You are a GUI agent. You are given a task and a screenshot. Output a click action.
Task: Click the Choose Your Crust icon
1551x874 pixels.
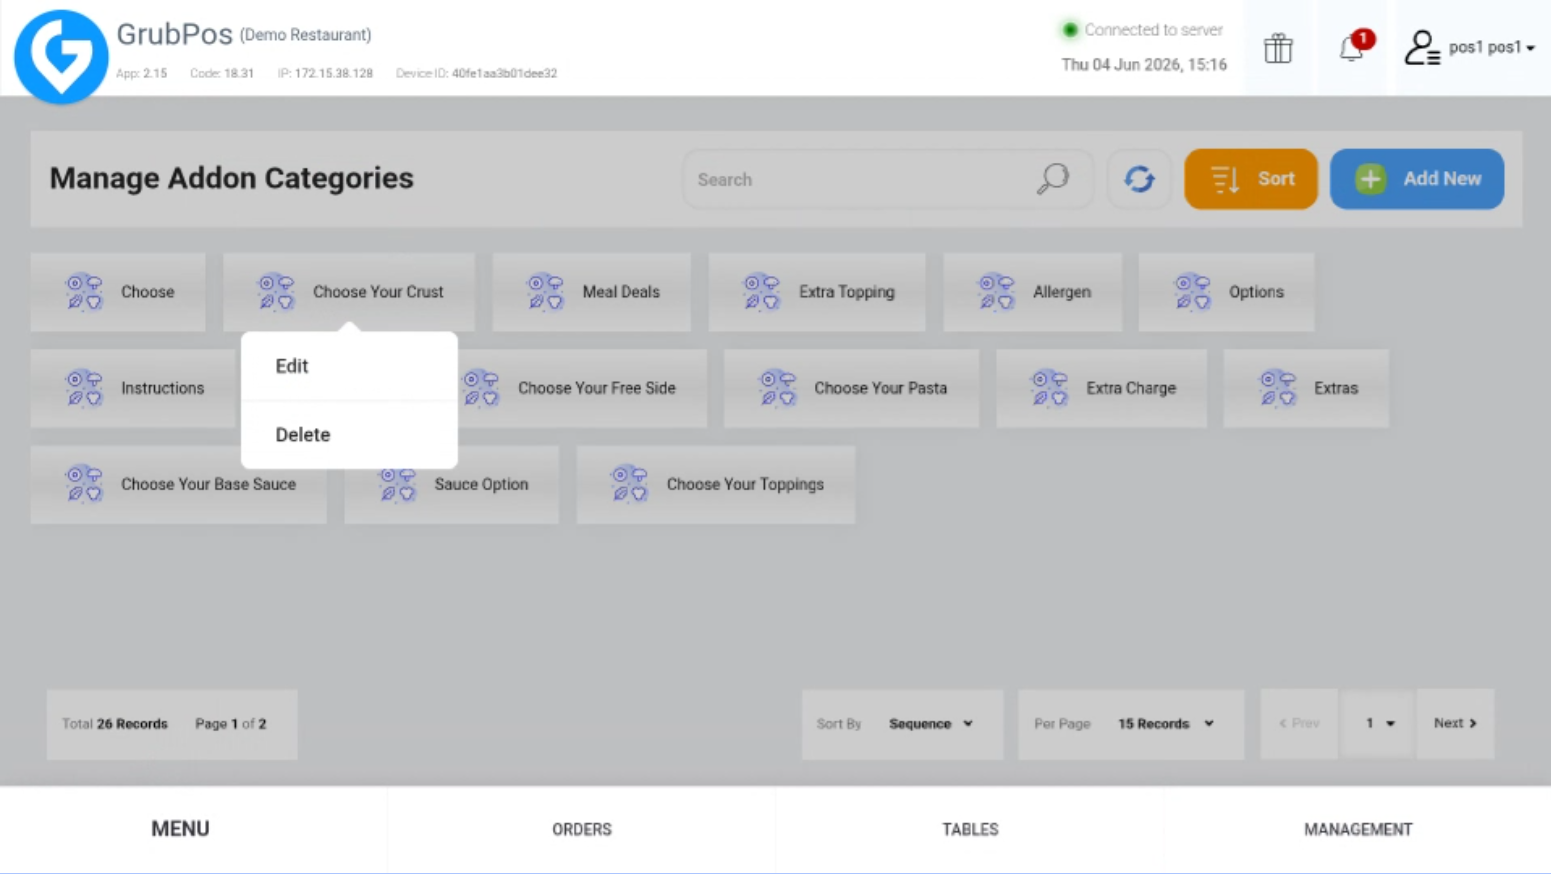pos(276,292)
